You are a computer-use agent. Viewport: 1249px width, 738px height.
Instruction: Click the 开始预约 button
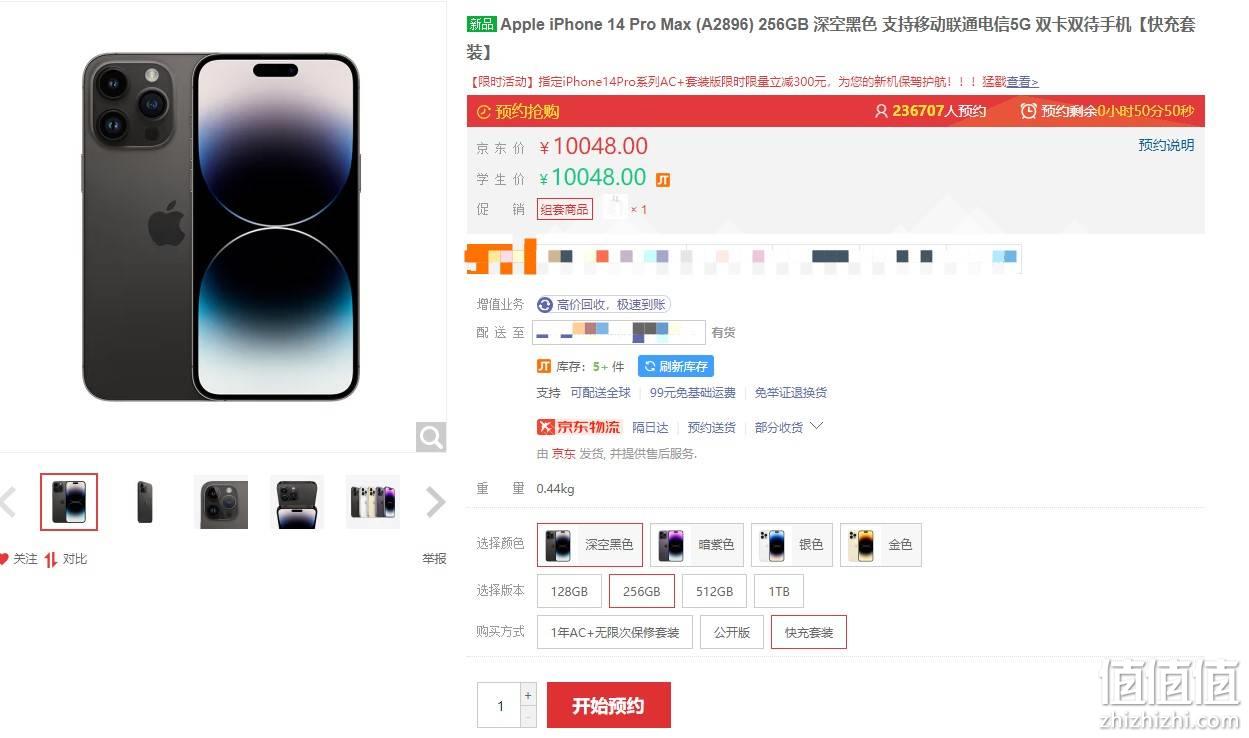click(608, 705)
